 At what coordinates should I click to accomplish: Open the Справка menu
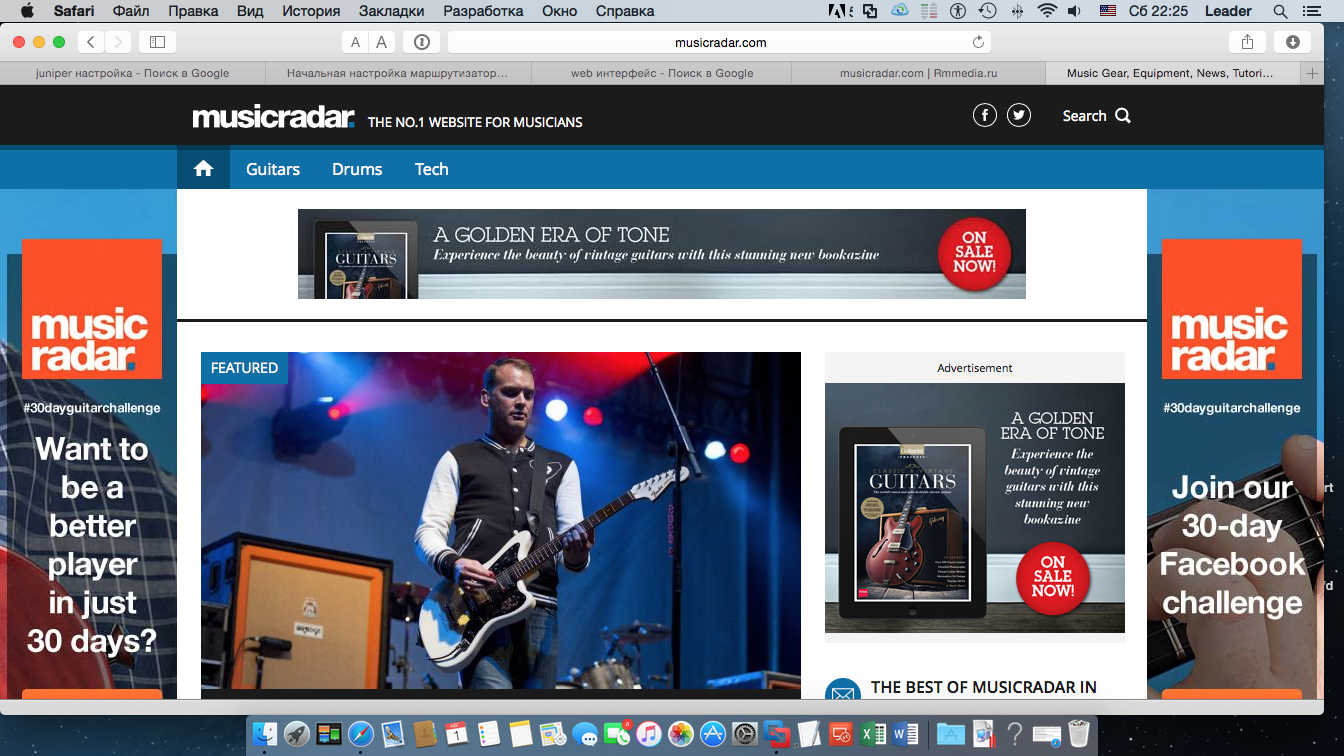tap(625, 11)
